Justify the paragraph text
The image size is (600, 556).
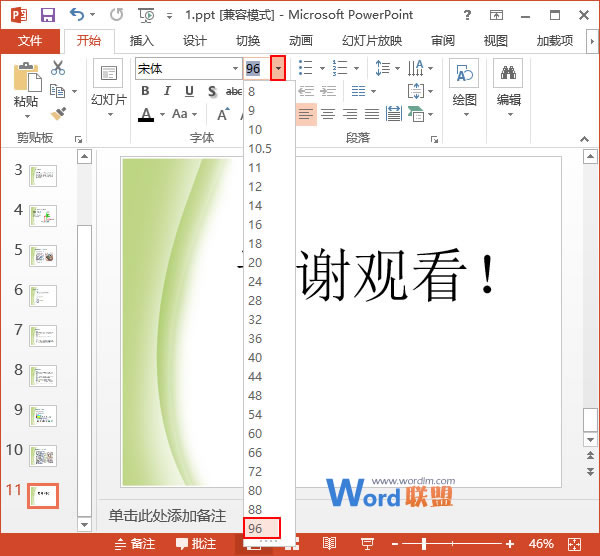tap(372, 114)
